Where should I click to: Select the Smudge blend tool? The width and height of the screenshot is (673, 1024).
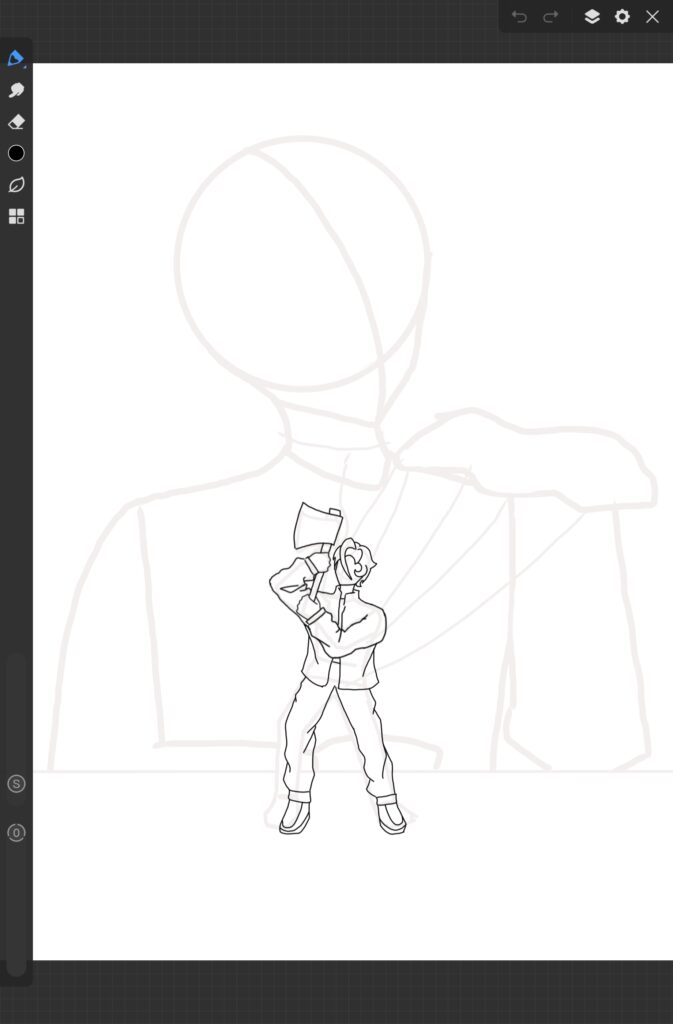coord(16,90)
